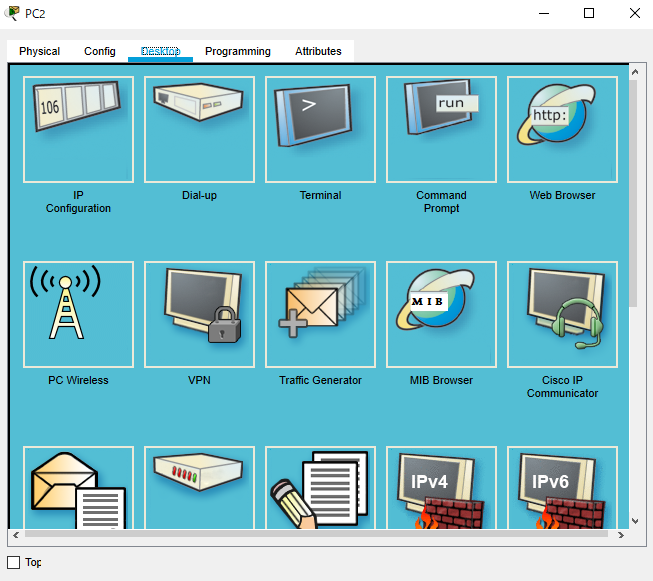This screenshot has height=581, width=653.
Task: Click the horizontal scrollbar thumb
Action: coord(316,534)
